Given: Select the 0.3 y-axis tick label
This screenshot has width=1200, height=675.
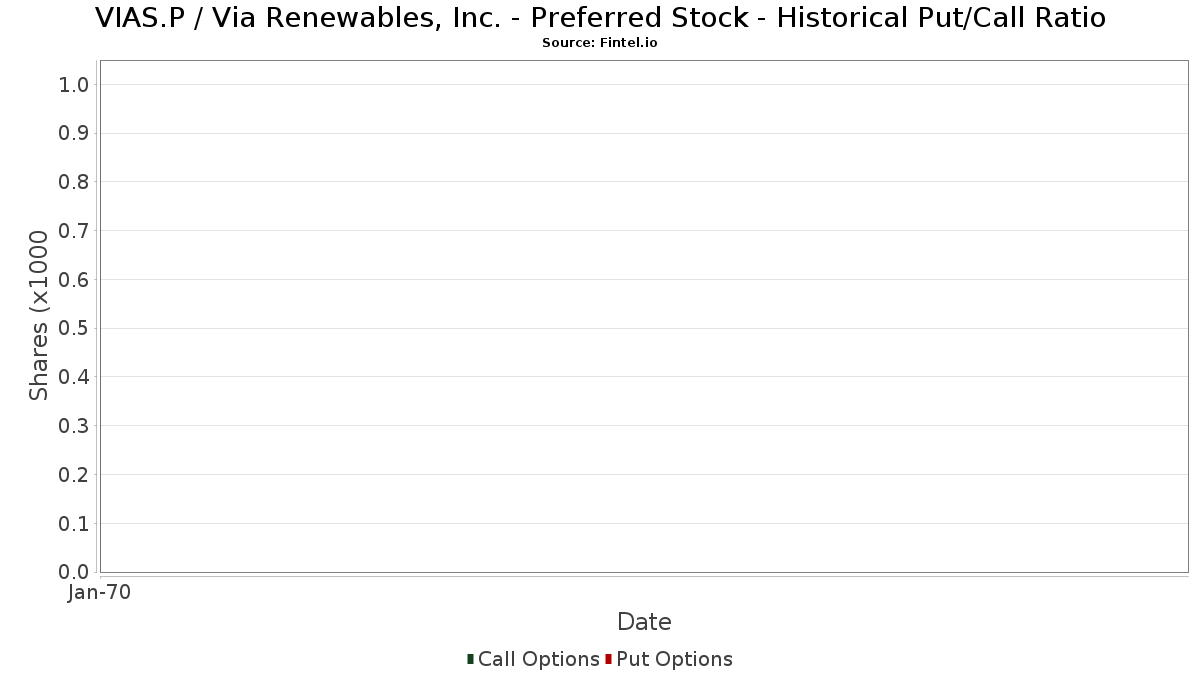Looking at the screenshot, I should pyautogui.click(x=75, y=426).
